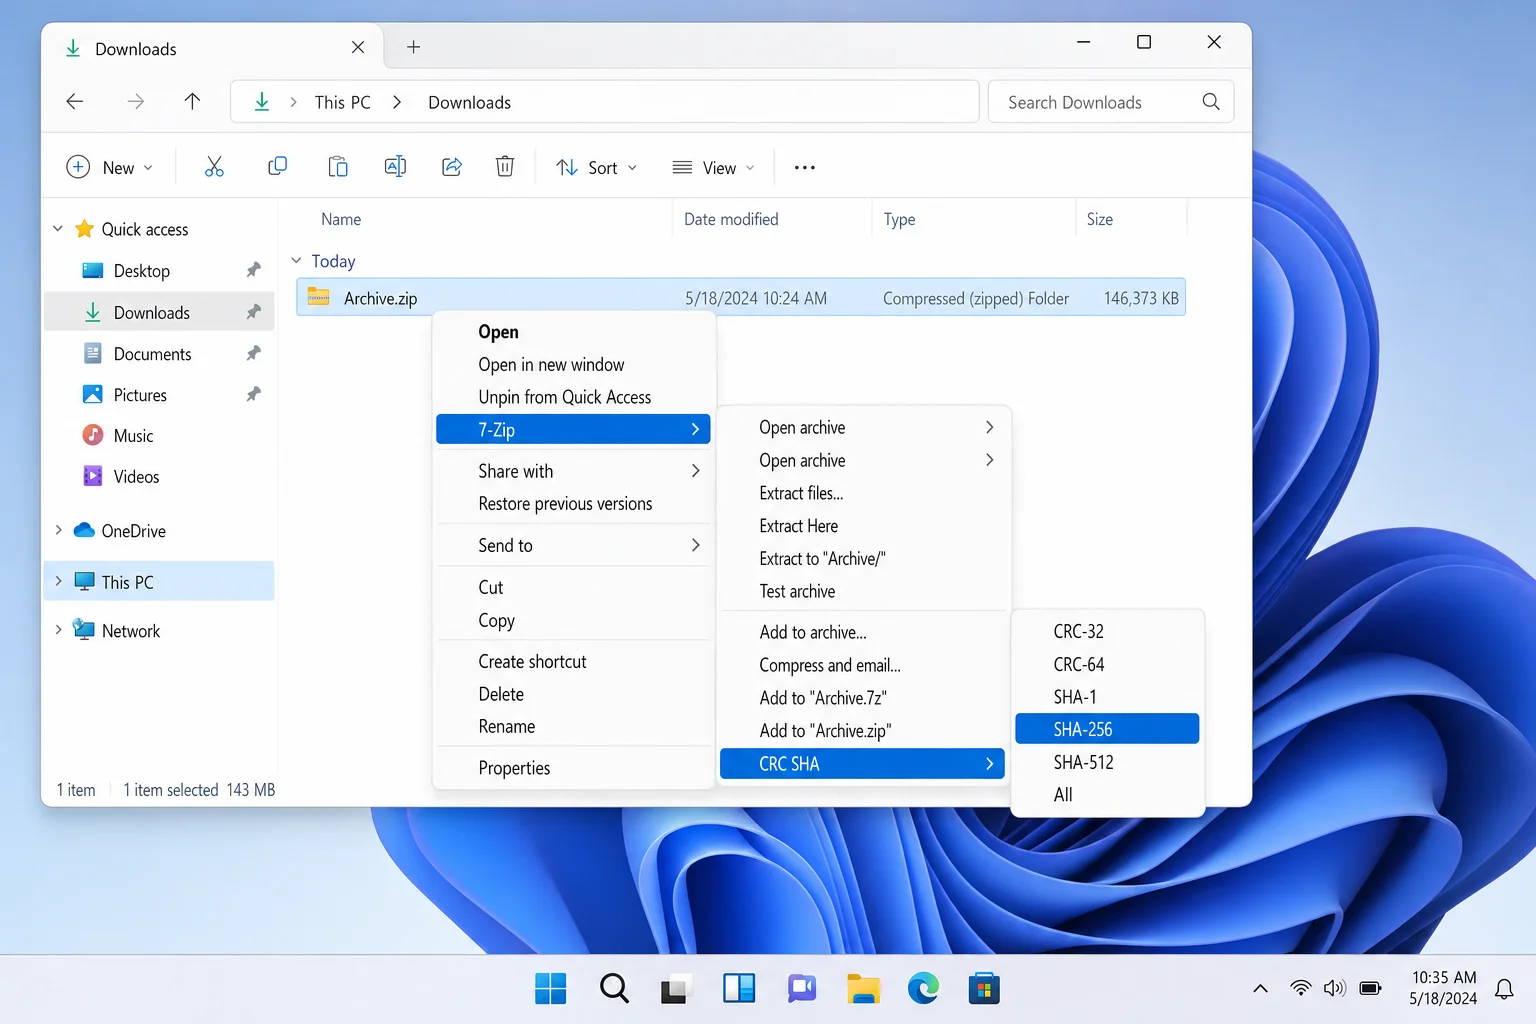1536x1024 pixels.
Task: Select the Archive.zip file row
Action: 741,297
